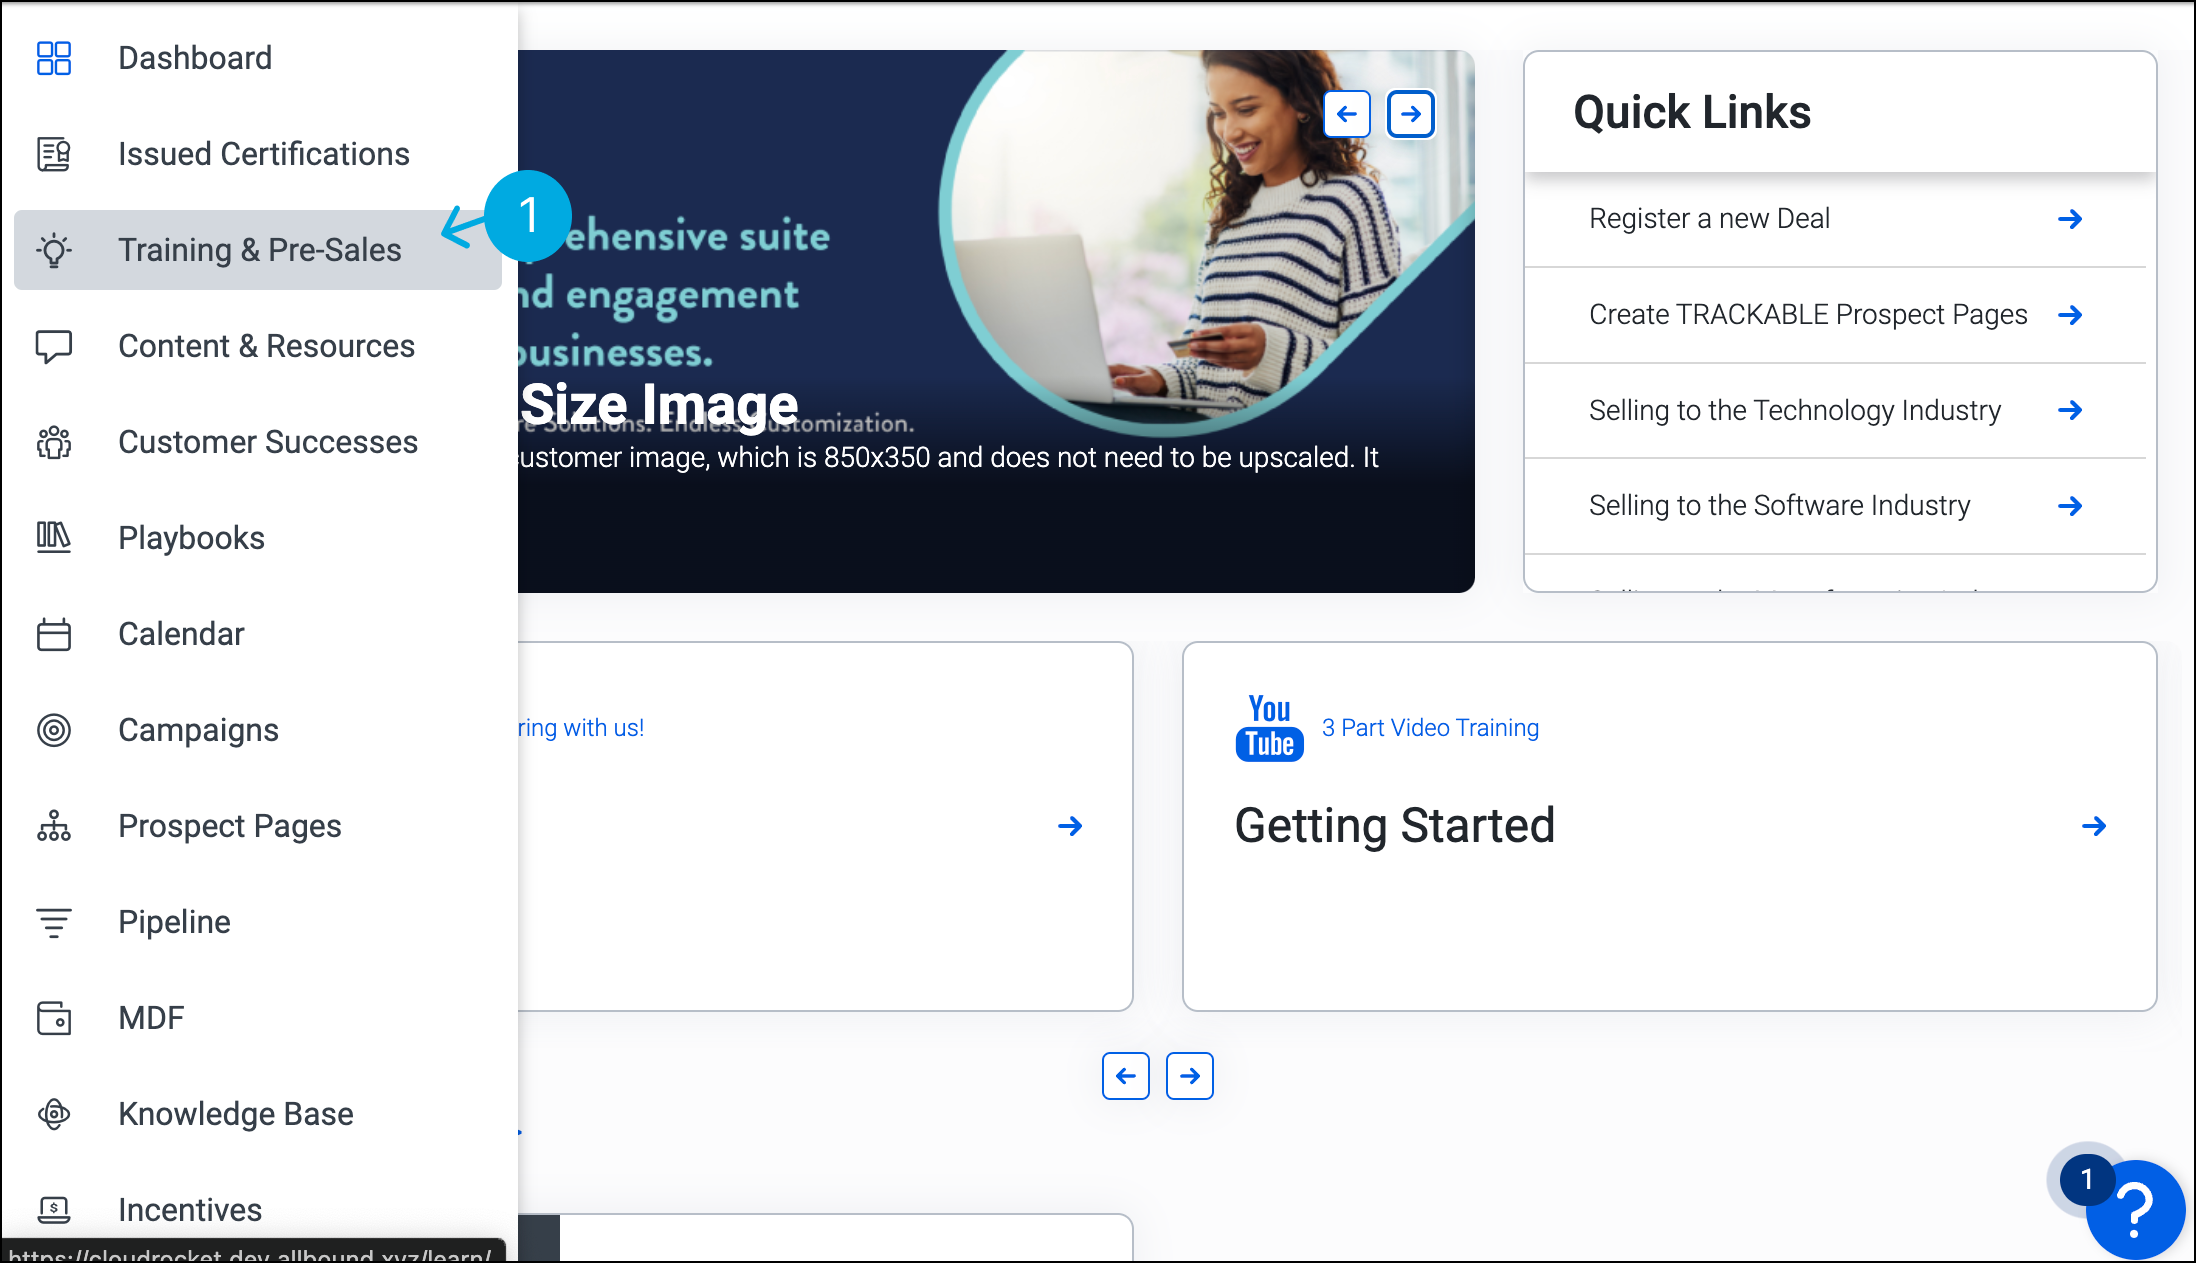Click the Calendar icon in sidebar

point(54,634)
